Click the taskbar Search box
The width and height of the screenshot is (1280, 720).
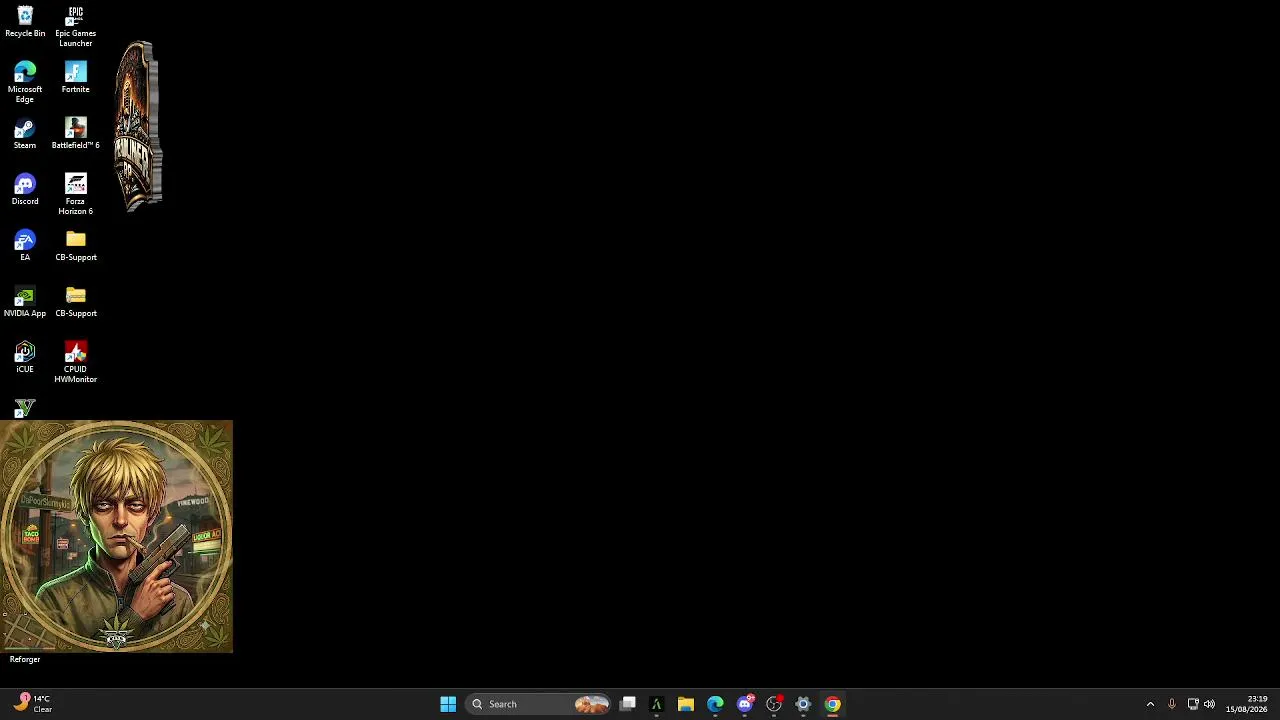coord(539,704)
